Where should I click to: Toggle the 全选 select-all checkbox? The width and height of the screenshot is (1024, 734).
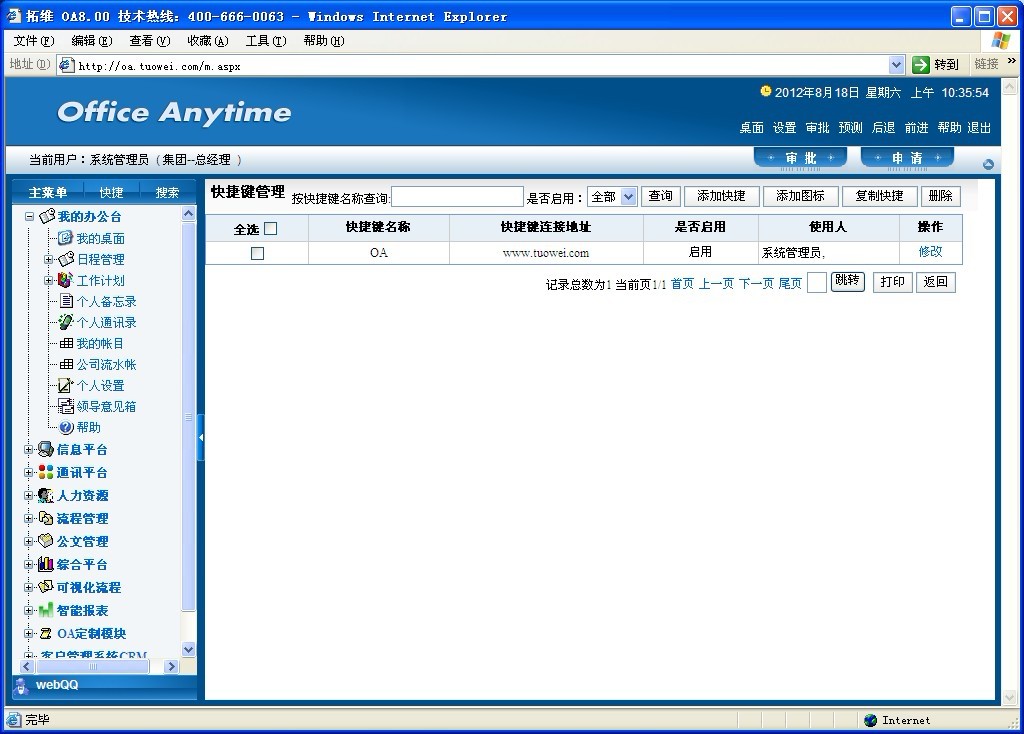(x=270, y=228)
